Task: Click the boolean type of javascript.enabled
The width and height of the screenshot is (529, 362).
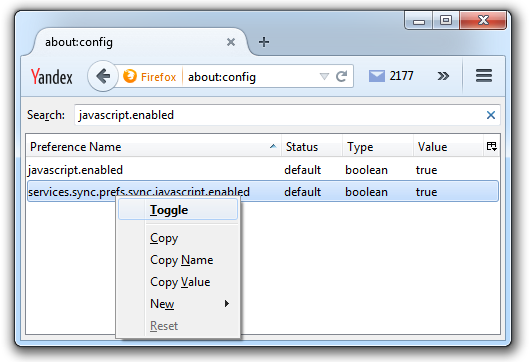Action: coord(366,170)
